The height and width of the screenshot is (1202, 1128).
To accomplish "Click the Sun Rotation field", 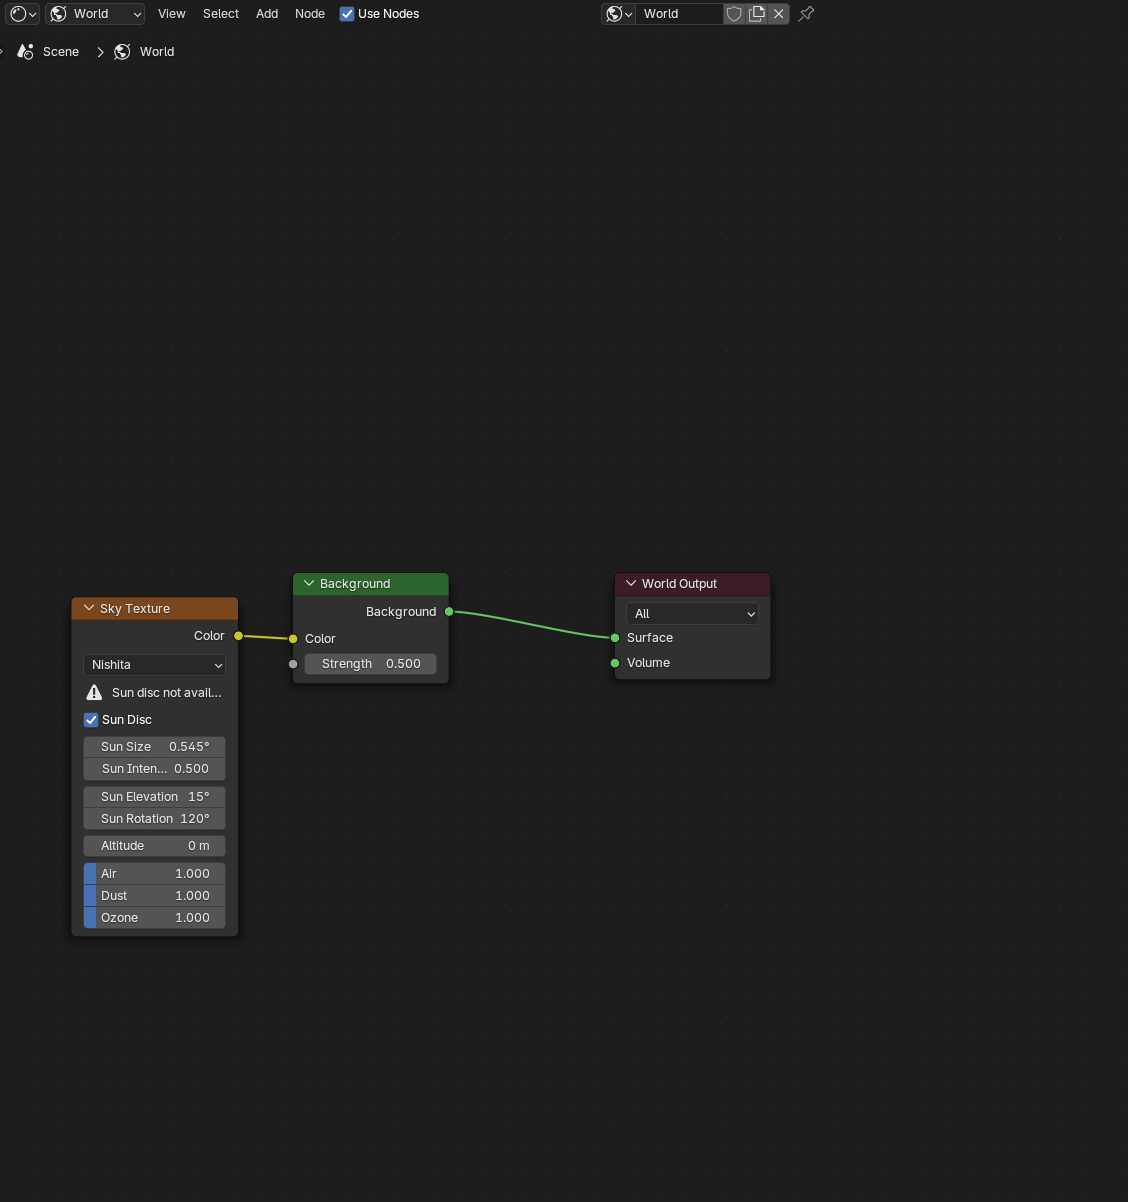I will point(155,819).
